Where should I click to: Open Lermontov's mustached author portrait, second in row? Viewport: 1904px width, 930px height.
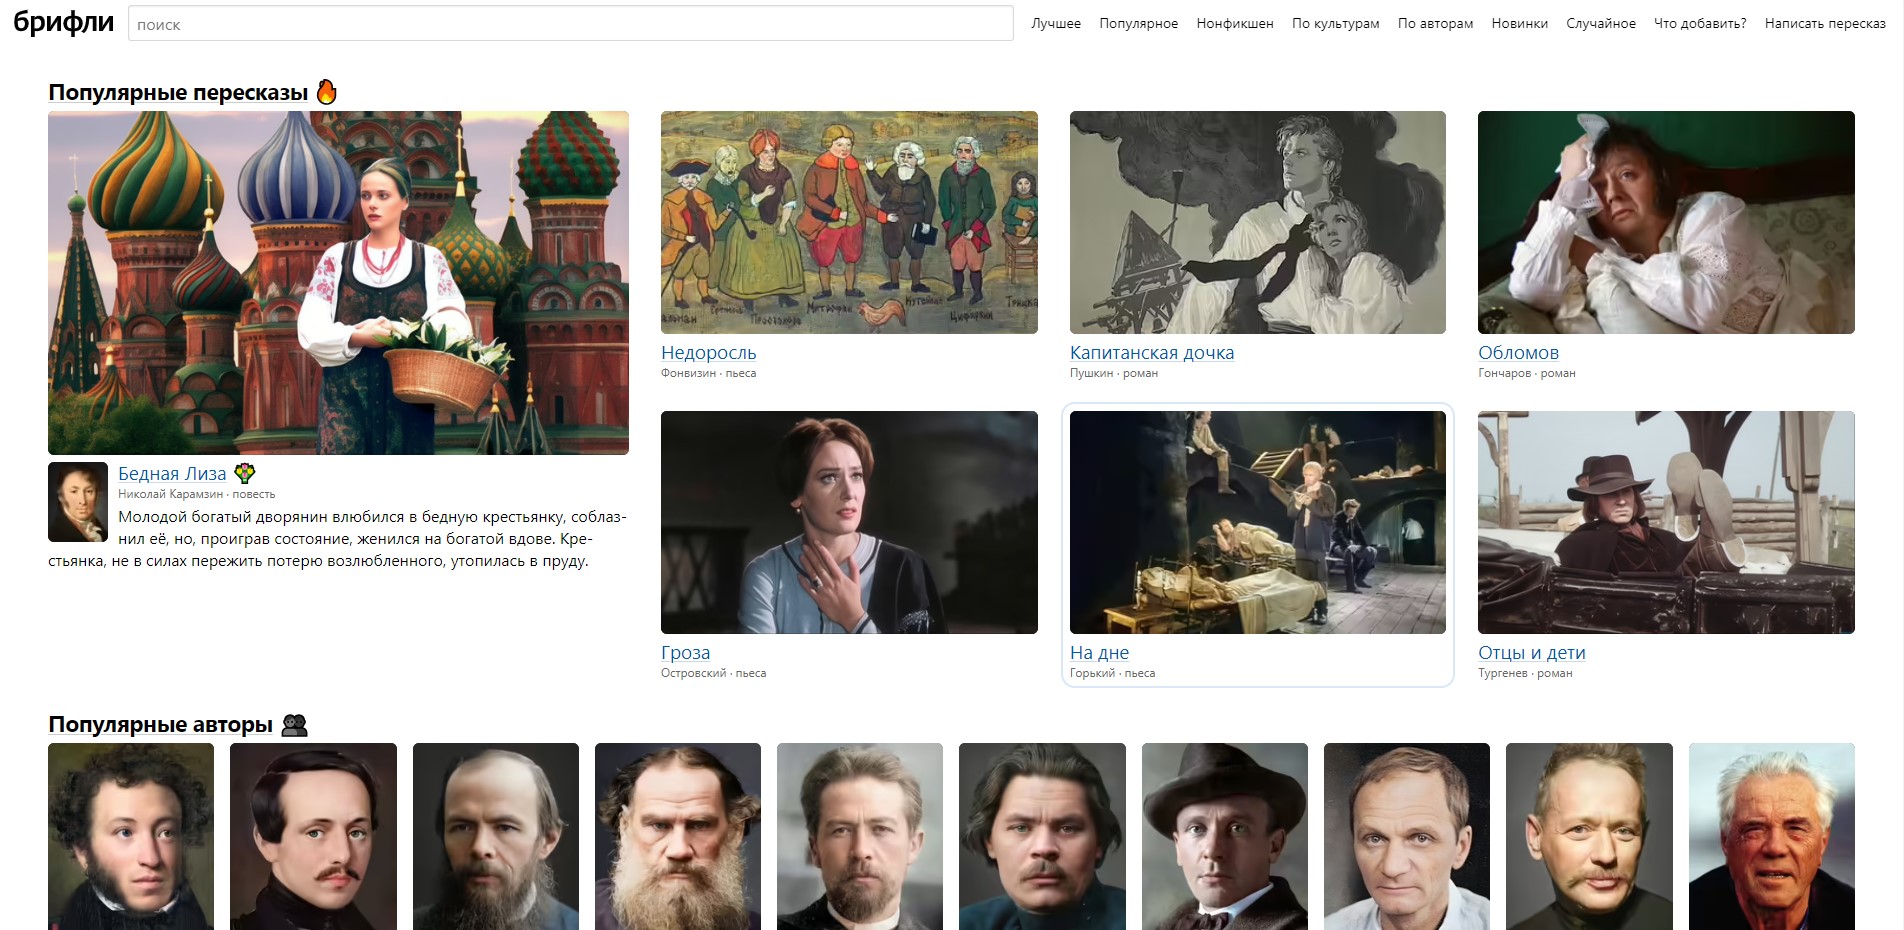coord(313,836)
